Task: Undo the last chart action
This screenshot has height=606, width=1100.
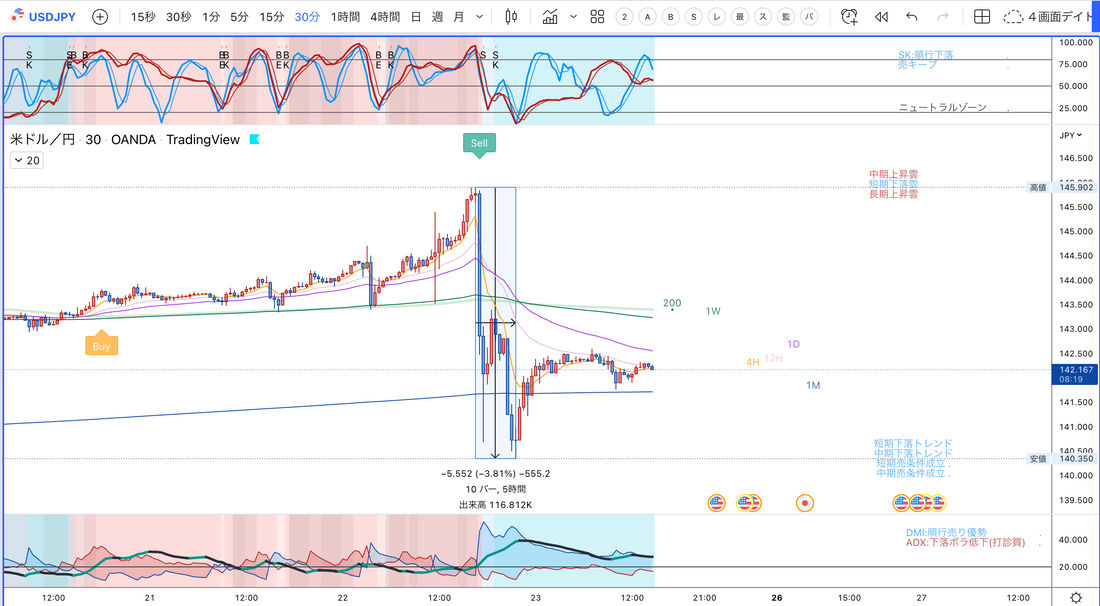Action: [911, 17]
